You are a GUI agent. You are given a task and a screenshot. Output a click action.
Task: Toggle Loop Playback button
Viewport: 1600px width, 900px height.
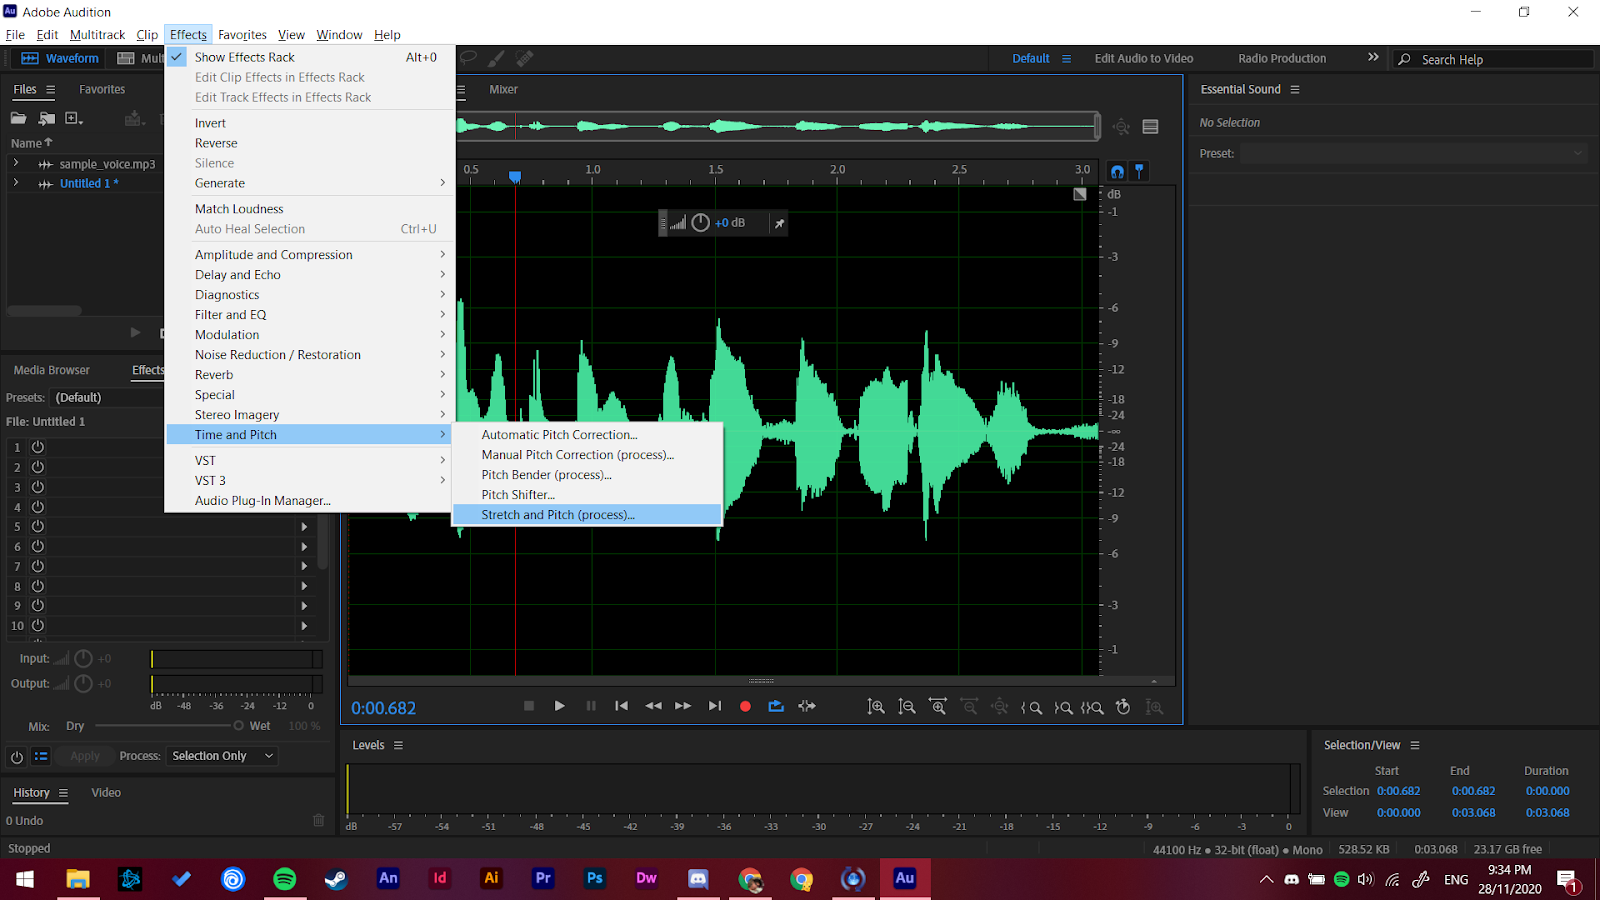coord(776,706)
